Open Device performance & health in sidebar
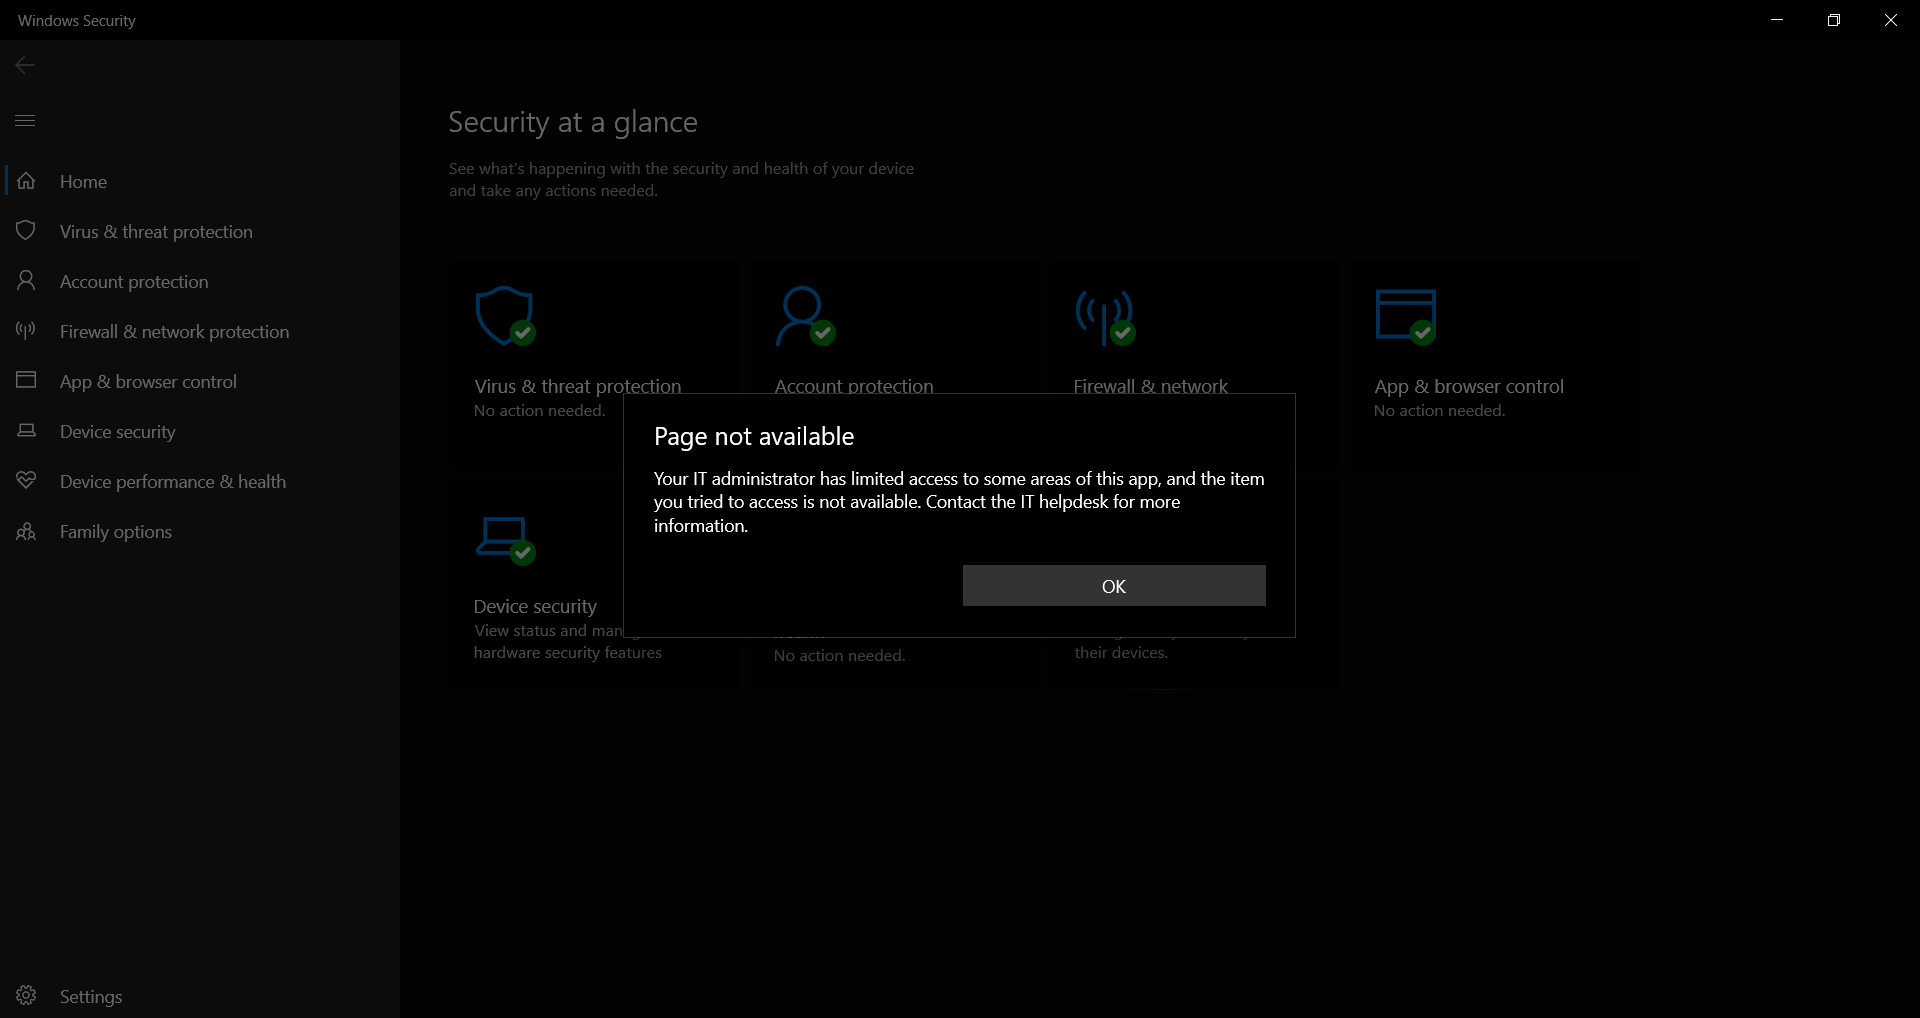1920x1018 pixels. [200, 481]
